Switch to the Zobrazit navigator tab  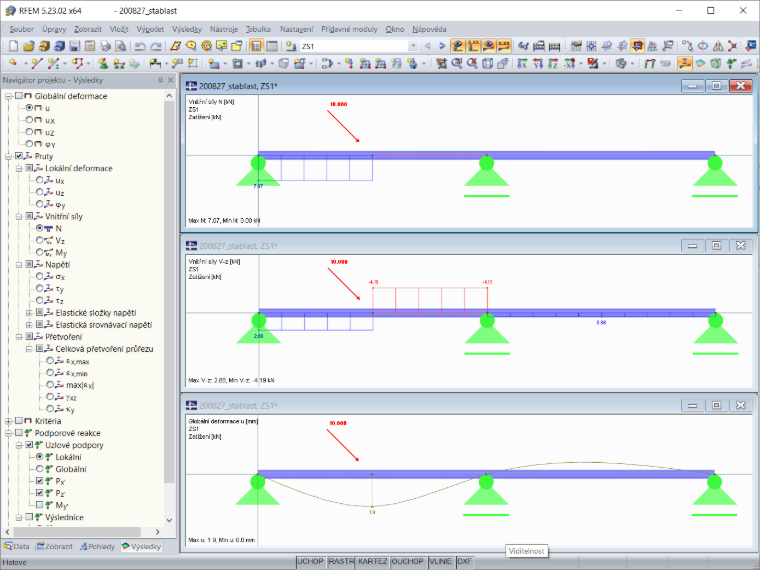click(54, 546)
